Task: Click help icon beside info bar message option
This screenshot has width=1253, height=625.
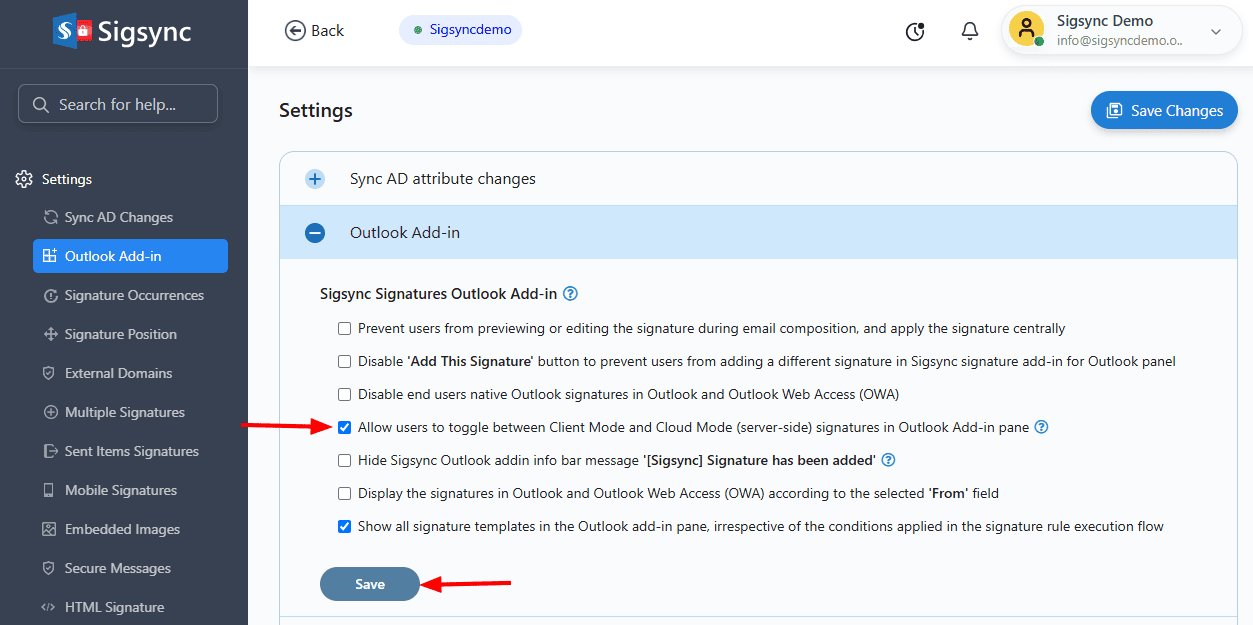Action: coord(888,460)
